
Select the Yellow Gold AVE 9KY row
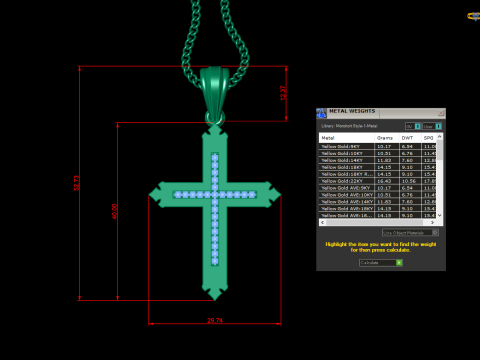[x=377, y=188]
